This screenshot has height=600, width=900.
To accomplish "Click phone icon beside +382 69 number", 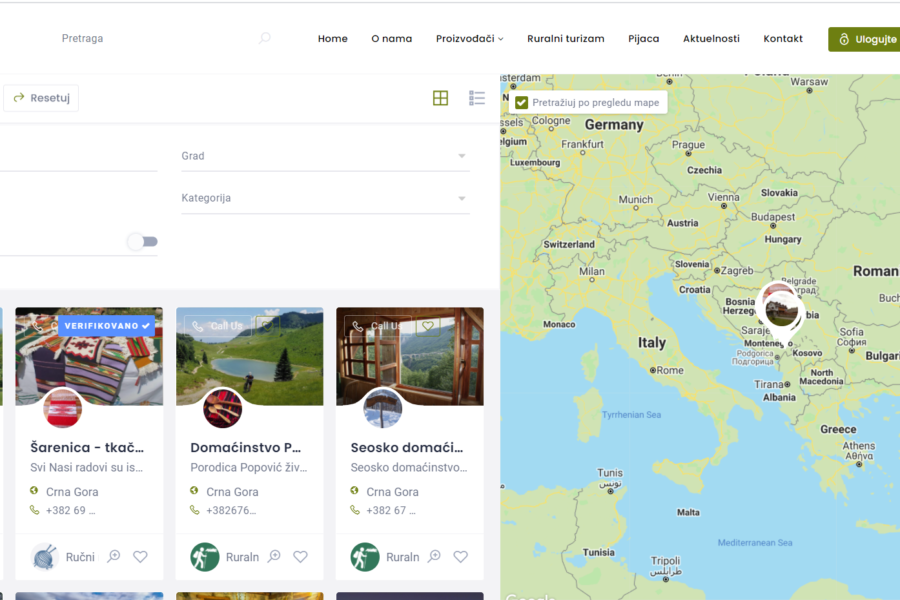I will coord(34,510).
